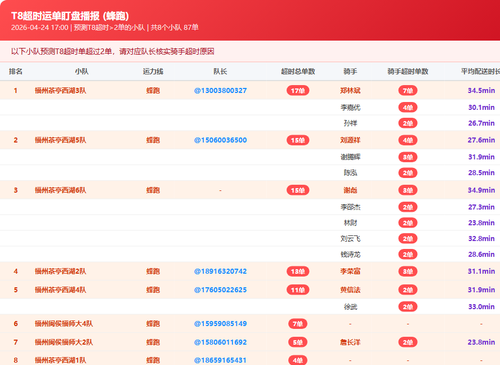The image size is (500, 365).
Task: Select rider name 郑林斌
Action: tap(350, 91)
